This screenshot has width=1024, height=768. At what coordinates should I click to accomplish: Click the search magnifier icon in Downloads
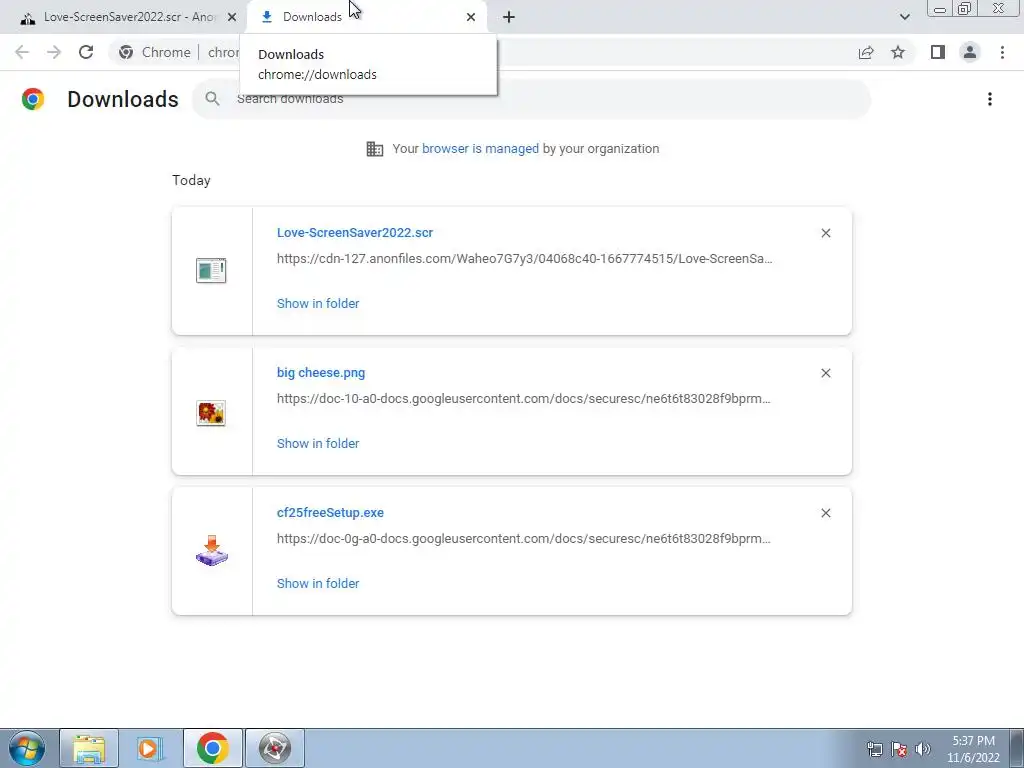click(212, 99)
